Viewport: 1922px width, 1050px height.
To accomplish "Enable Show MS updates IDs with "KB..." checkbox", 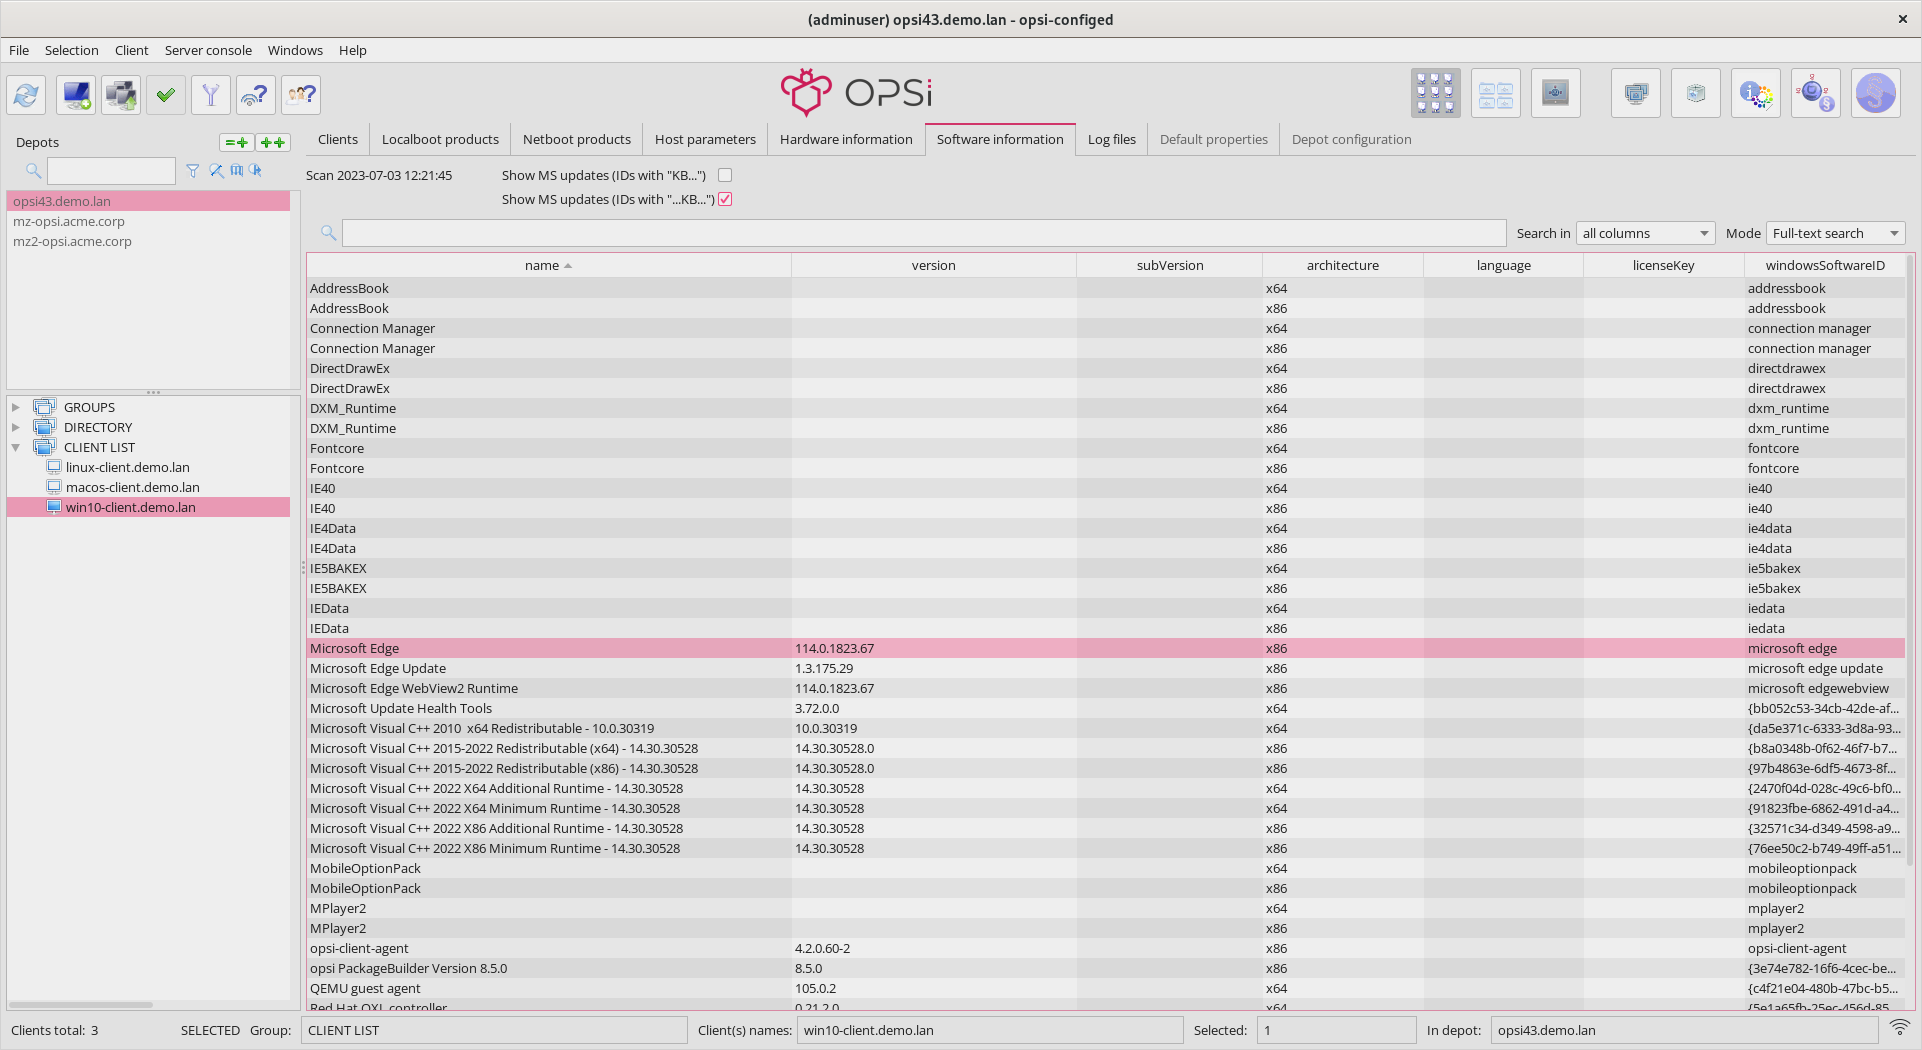I will coord(725,175).
